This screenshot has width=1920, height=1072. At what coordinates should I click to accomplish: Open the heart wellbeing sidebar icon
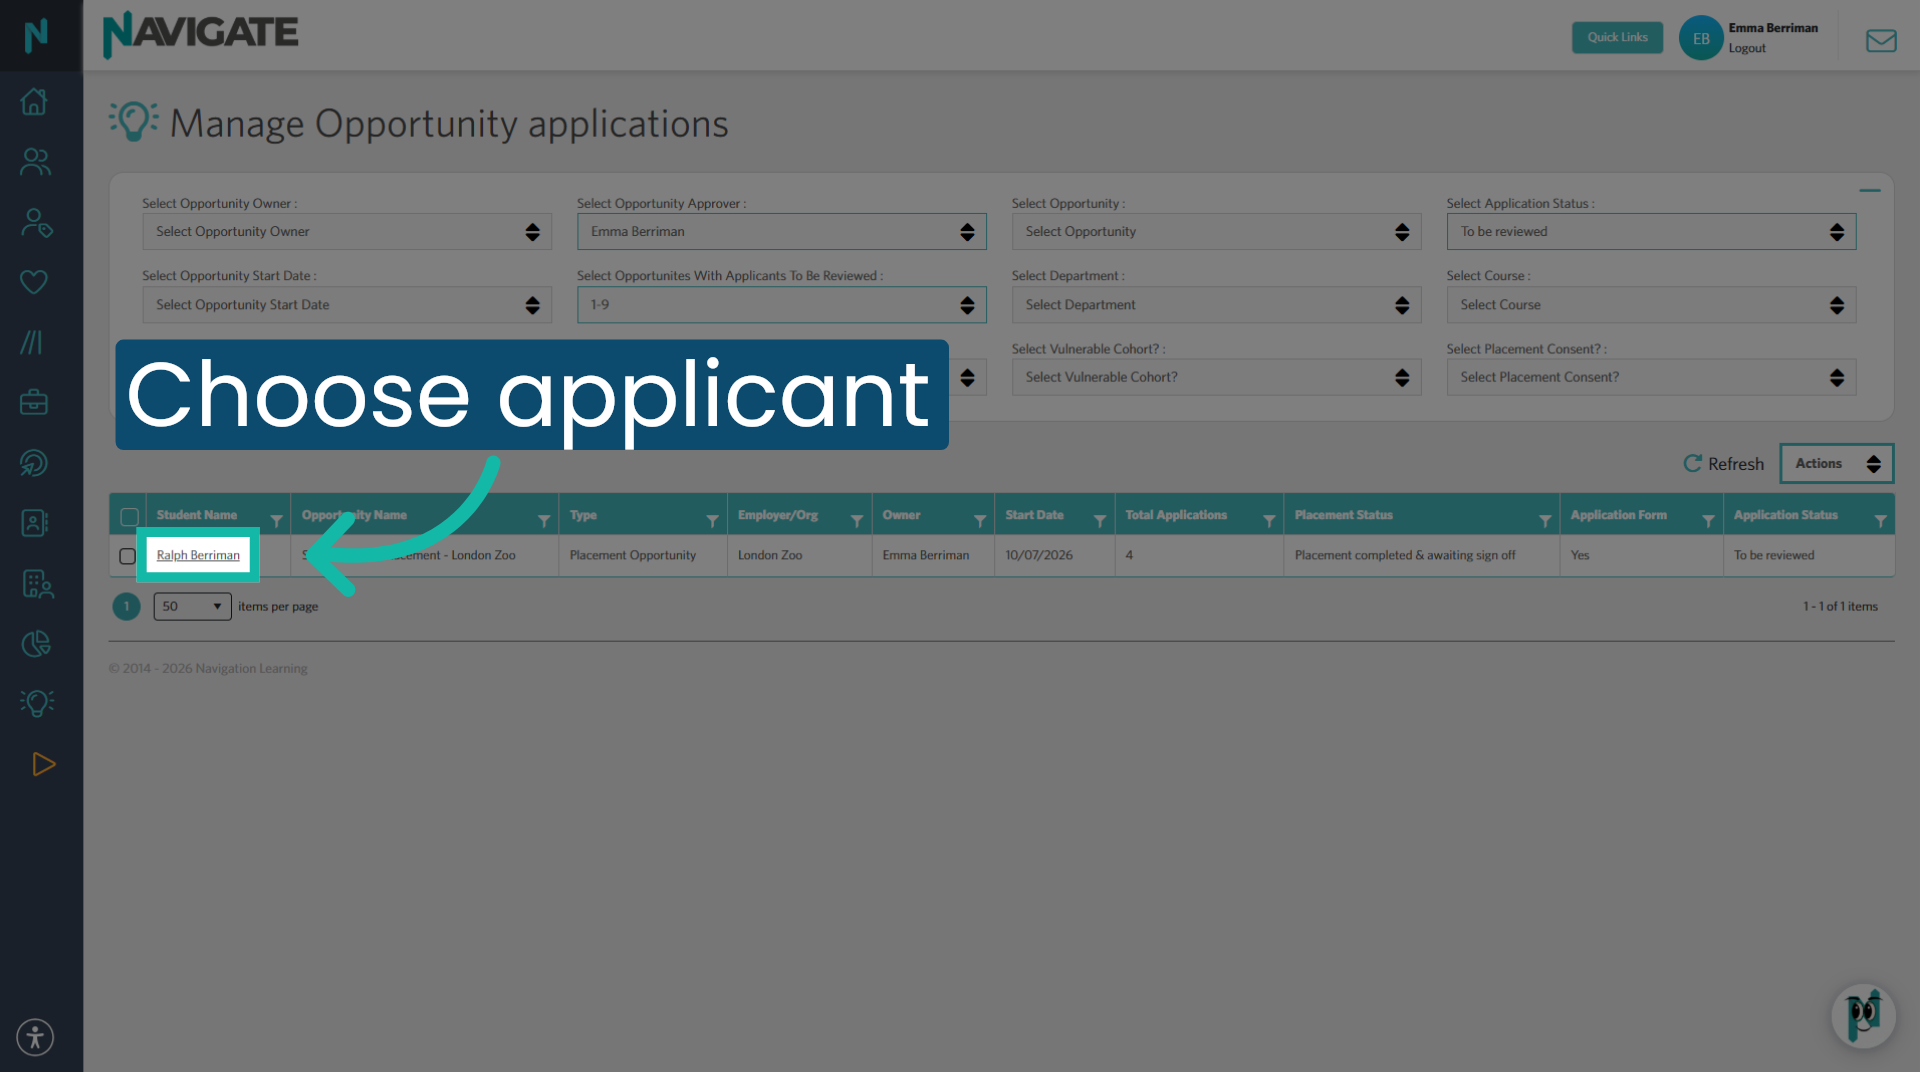(x=34, y=282)
